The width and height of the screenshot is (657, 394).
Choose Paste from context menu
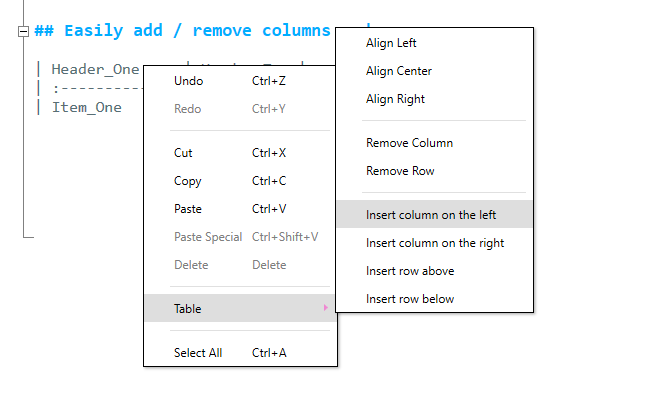[x=241, y=209]
